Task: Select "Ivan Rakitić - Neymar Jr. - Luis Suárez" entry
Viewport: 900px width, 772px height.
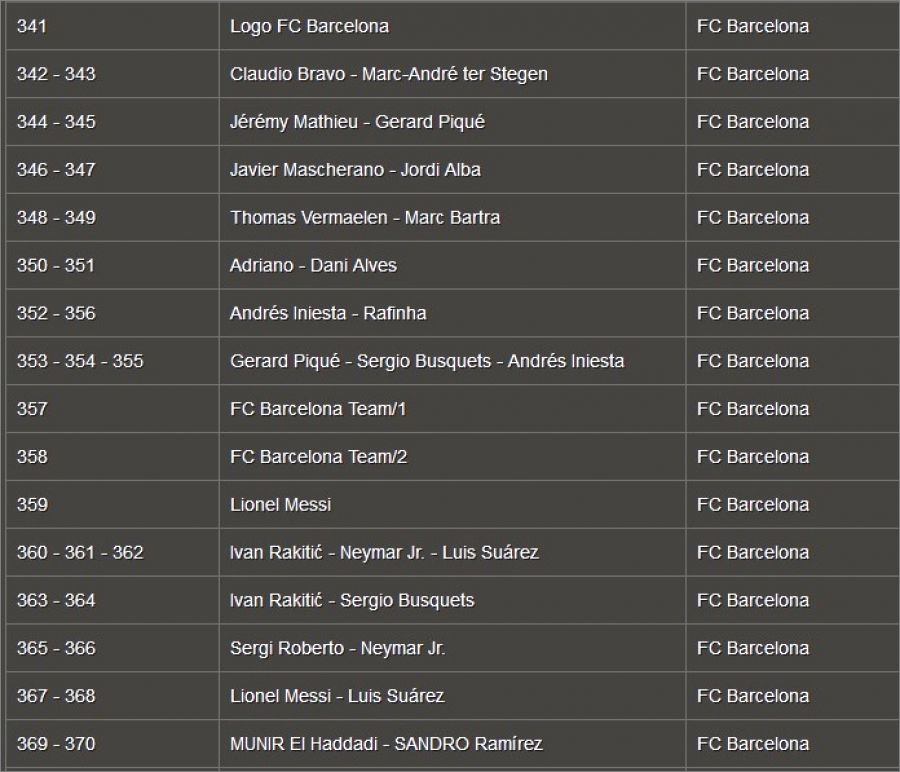Action: [x=384, y=553]
